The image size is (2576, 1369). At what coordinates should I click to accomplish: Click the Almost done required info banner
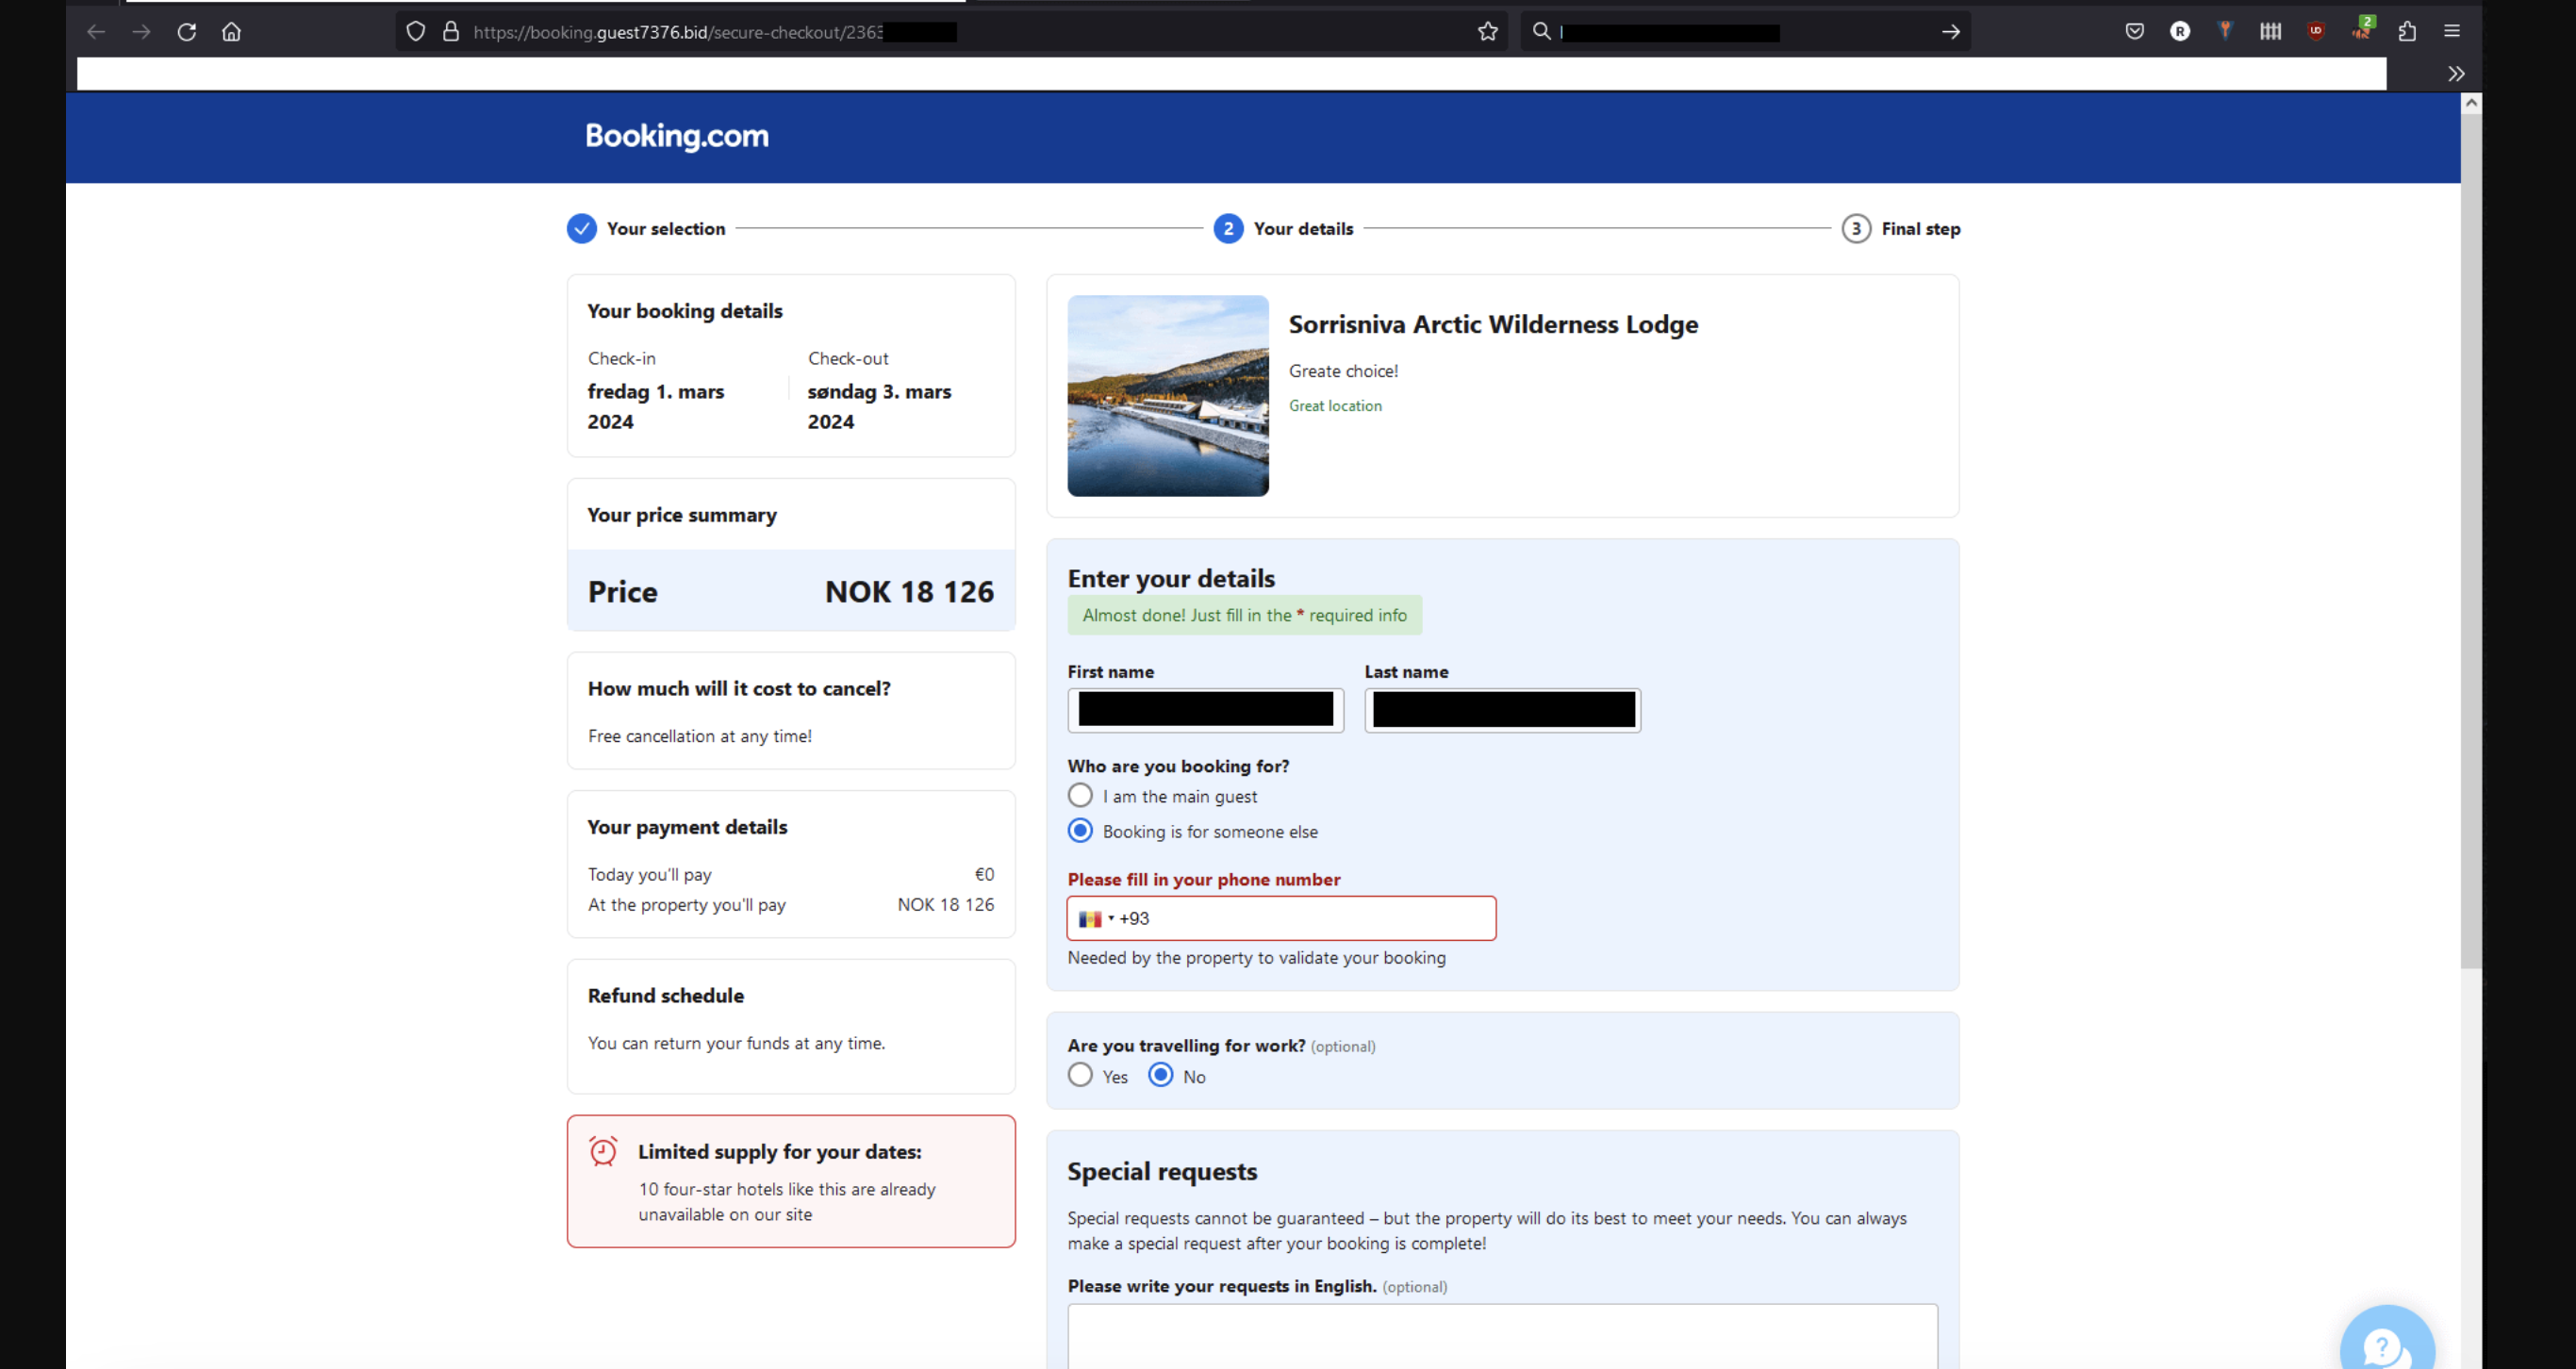point(1244,615)
